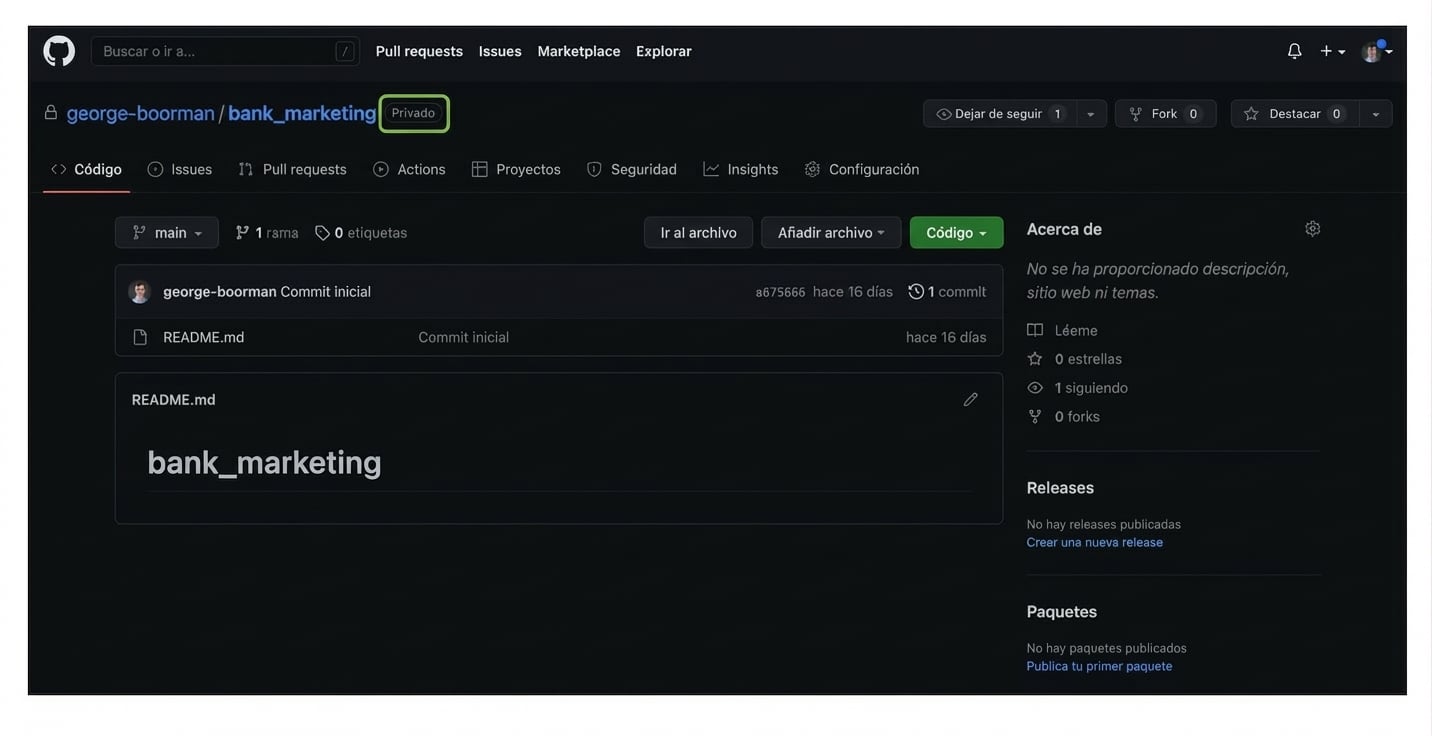This screenshot has width=1432, height=736.
Task: Follow Crear una nueva release link
Action: pyautogui.click(x=1094, y=542)
